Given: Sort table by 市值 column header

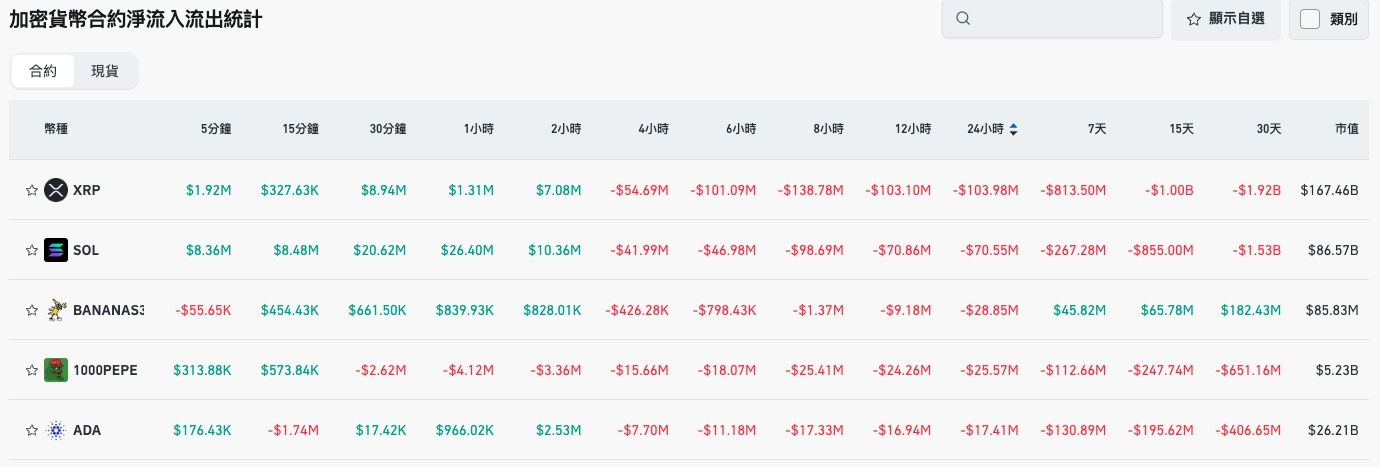Looking at the screenshot, I should coord(1346,129).
